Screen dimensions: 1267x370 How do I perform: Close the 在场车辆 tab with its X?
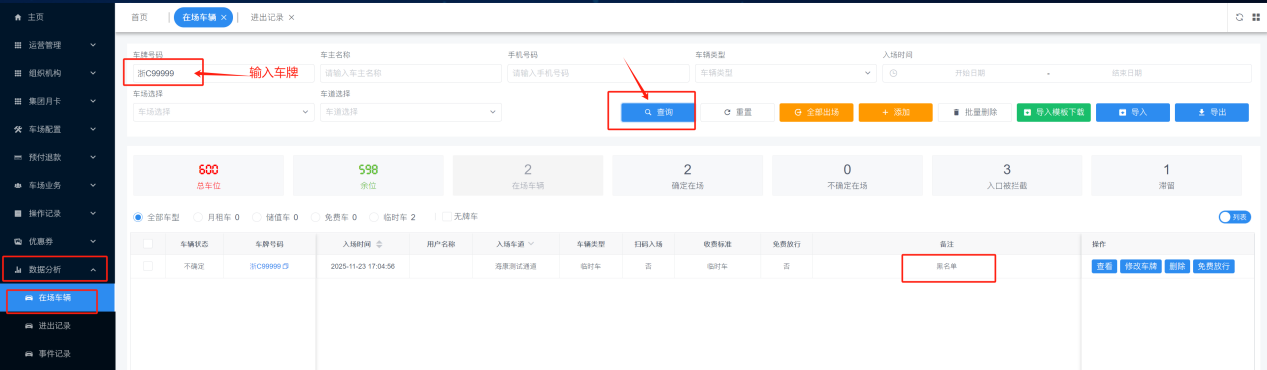[224, 17]
